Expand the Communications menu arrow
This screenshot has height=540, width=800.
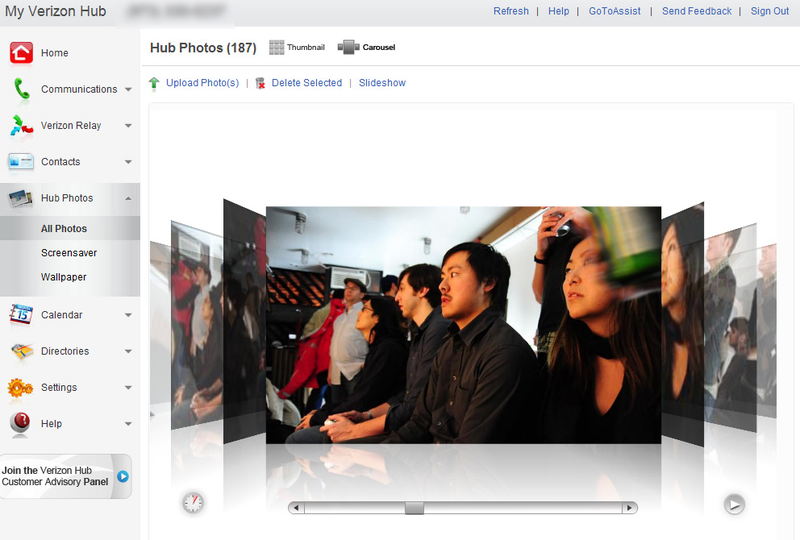pos(128,89)
